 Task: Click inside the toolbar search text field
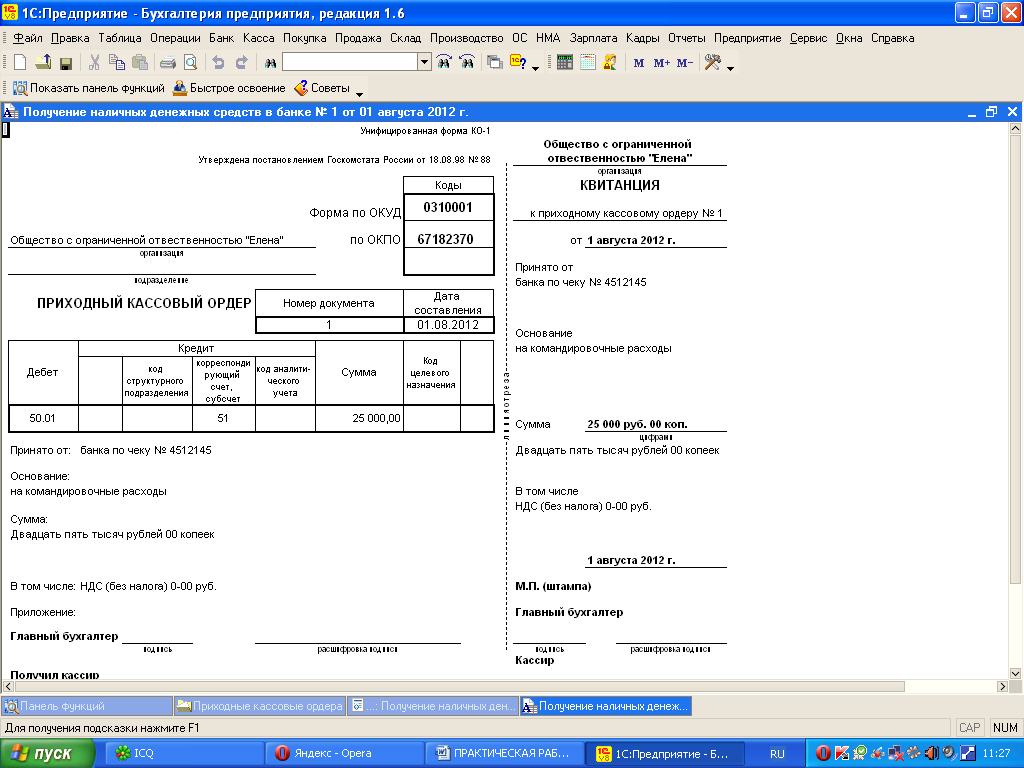pos(350,62)
